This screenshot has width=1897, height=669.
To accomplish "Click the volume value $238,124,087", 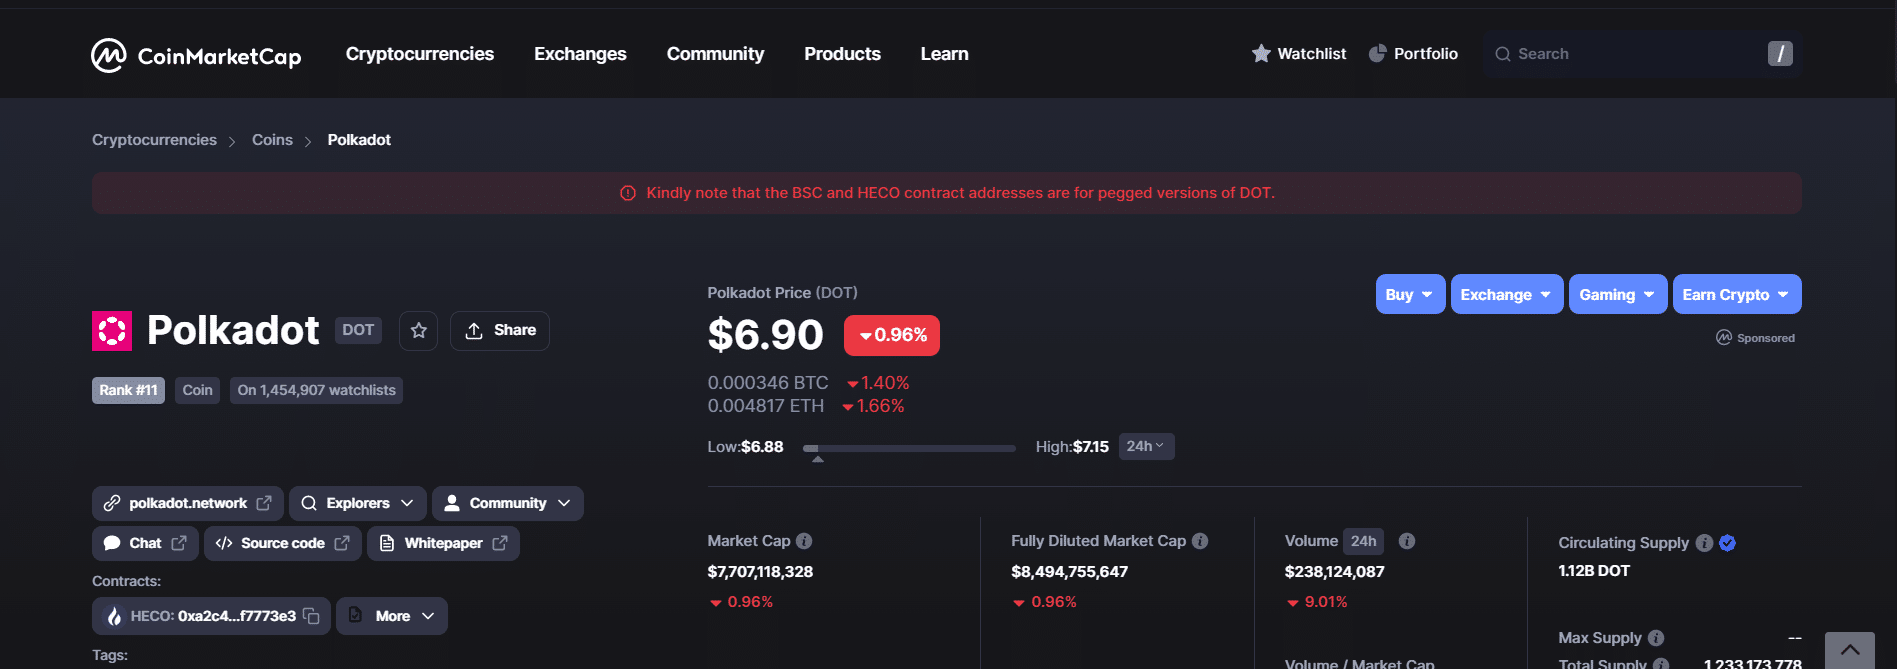I will click(1335, 572).
